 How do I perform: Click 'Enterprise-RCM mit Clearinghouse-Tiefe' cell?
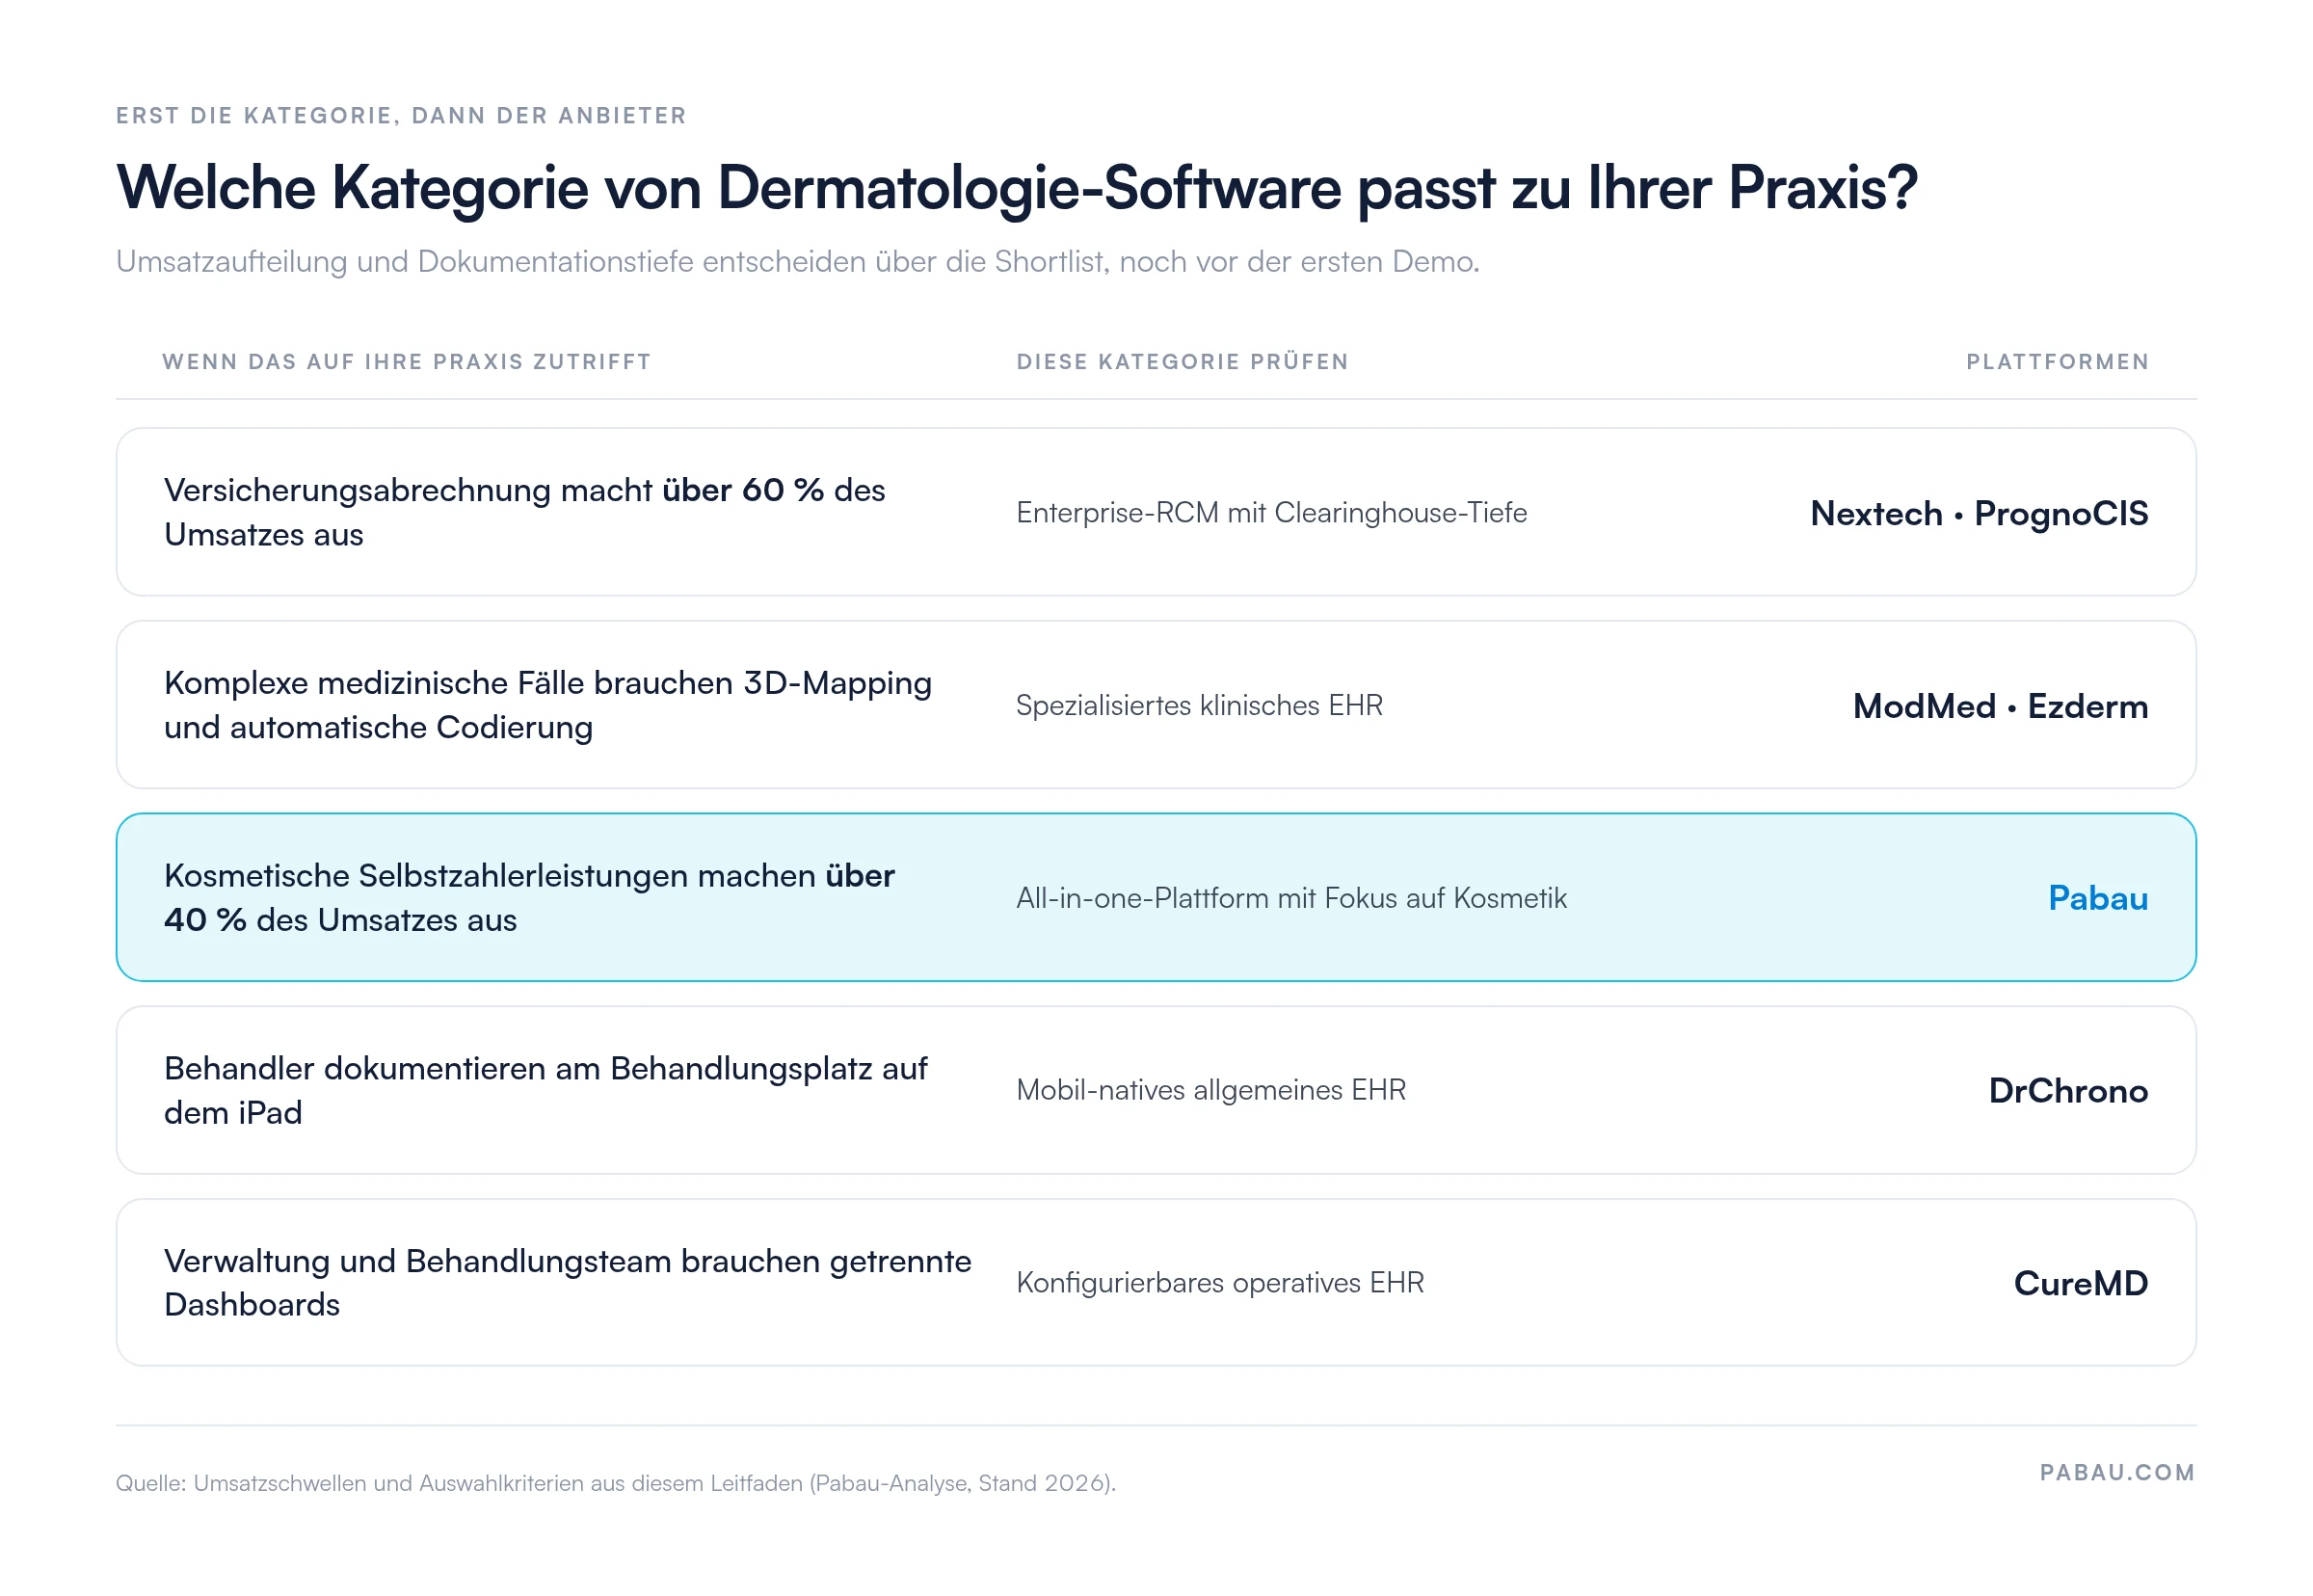(x=1271, y=512)
